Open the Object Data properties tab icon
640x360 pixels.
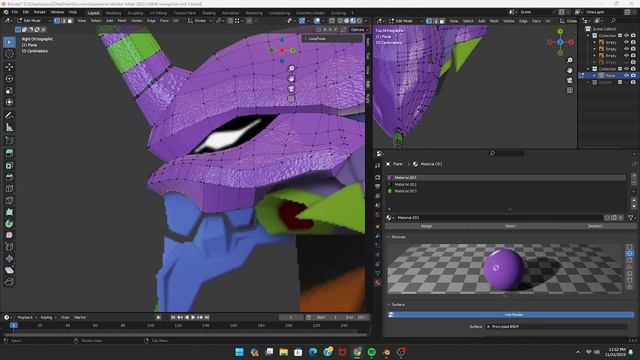tap(378, 273)
